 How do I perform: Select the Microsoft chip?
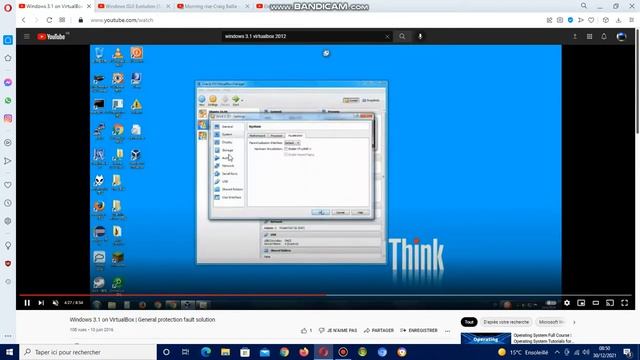551,322
